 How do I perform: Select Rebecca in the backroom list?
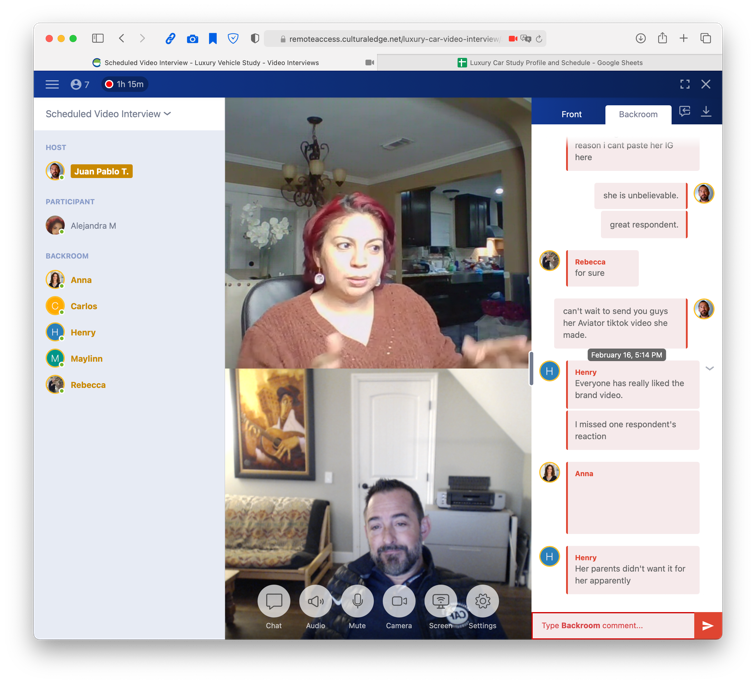coord(88,385)
